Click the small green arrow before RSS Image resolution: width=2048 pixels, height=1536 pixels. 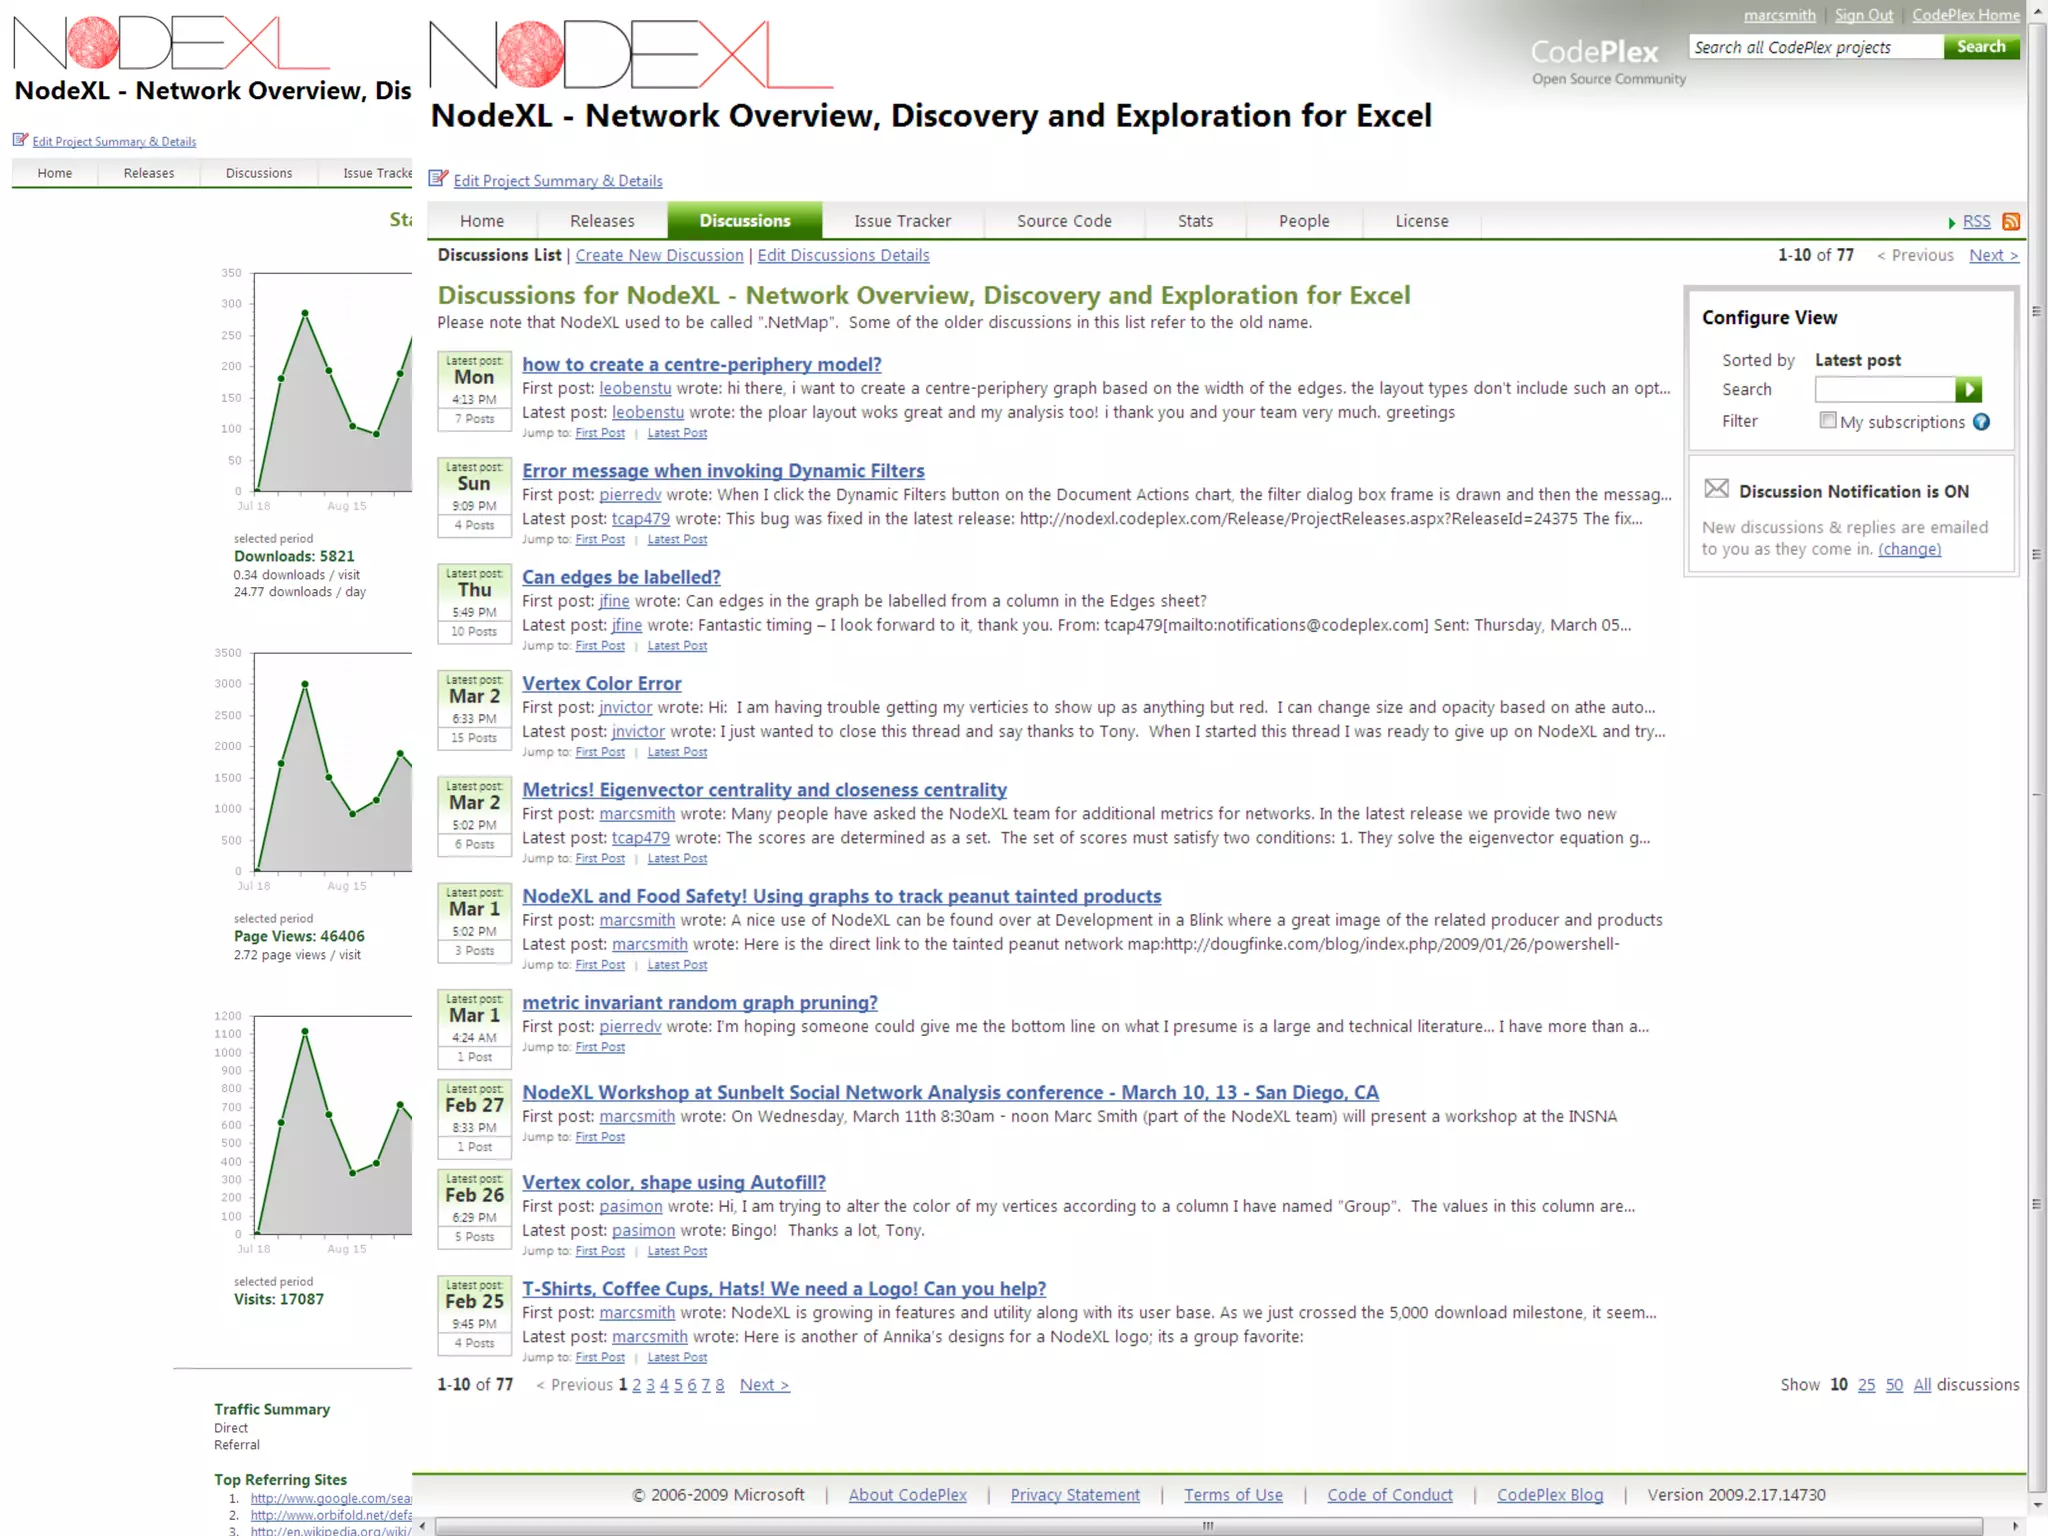pos(1951,223)
